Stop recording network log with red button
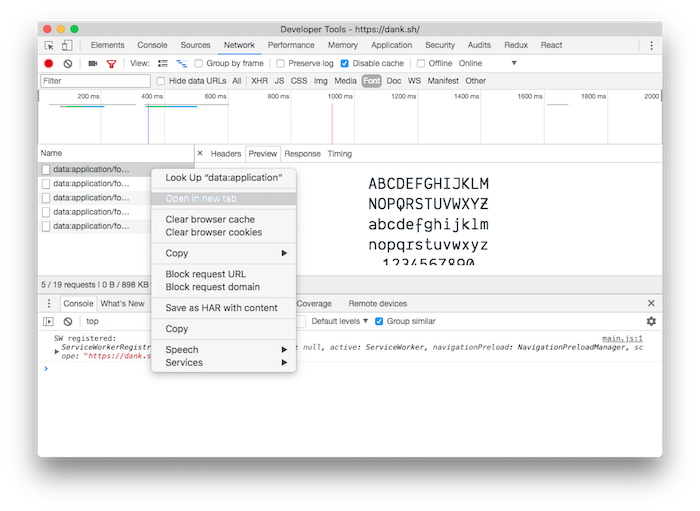This screenshot has height=511, width=700. click(x=48, y=63)
